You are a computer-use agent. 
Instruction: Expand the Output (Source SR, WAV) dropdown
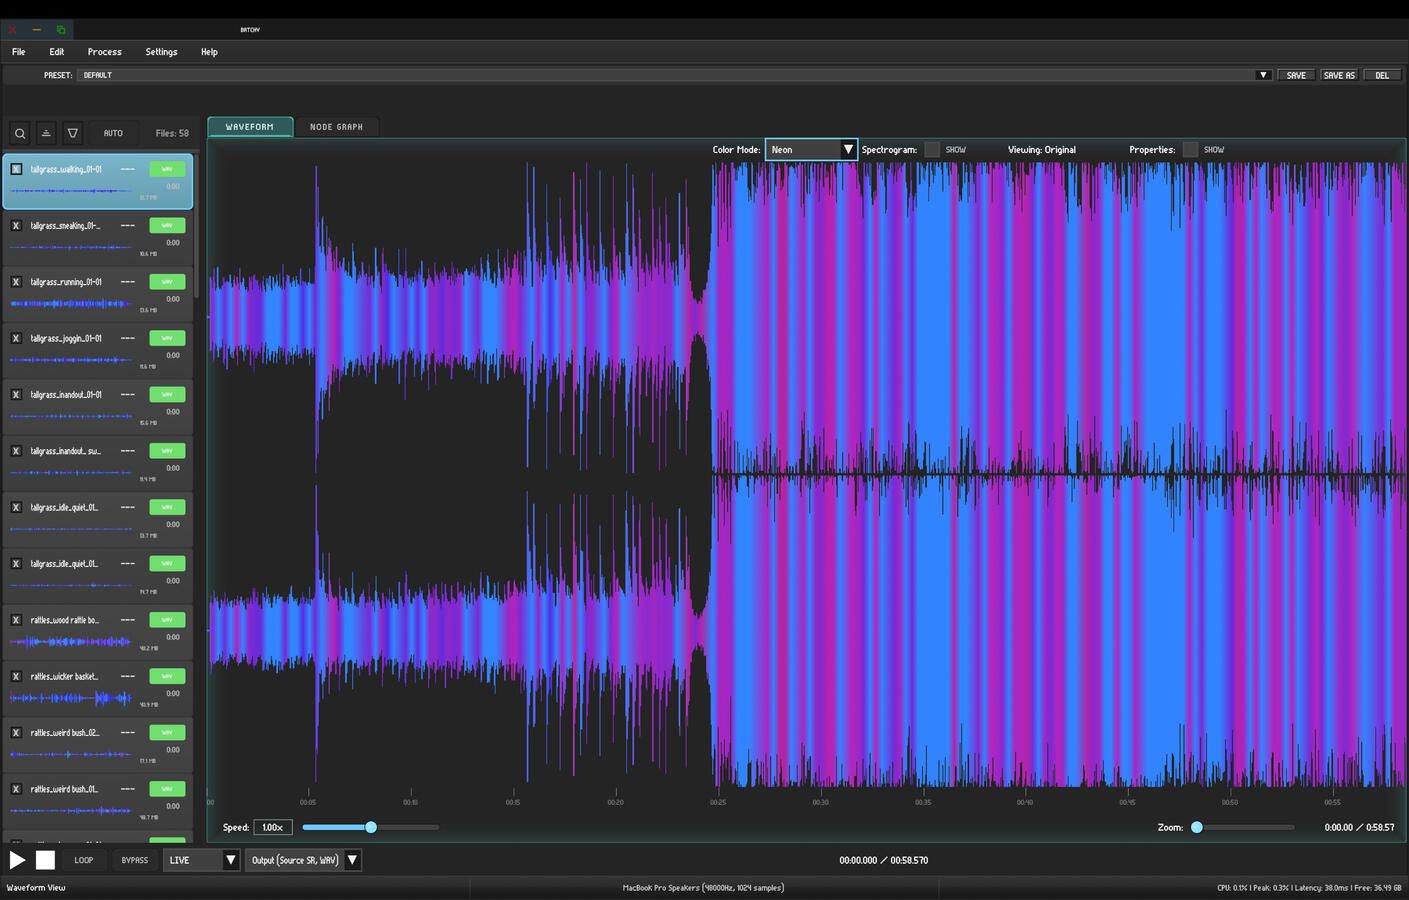tap(304, 860)
